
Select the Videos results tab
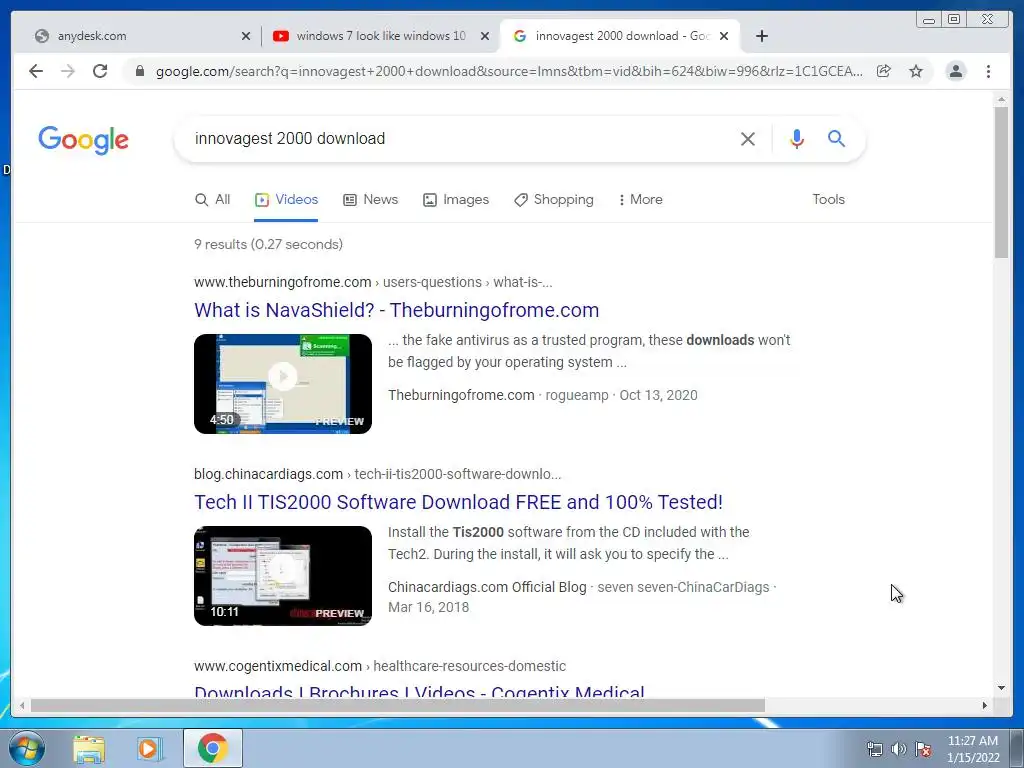click(286, 200)
